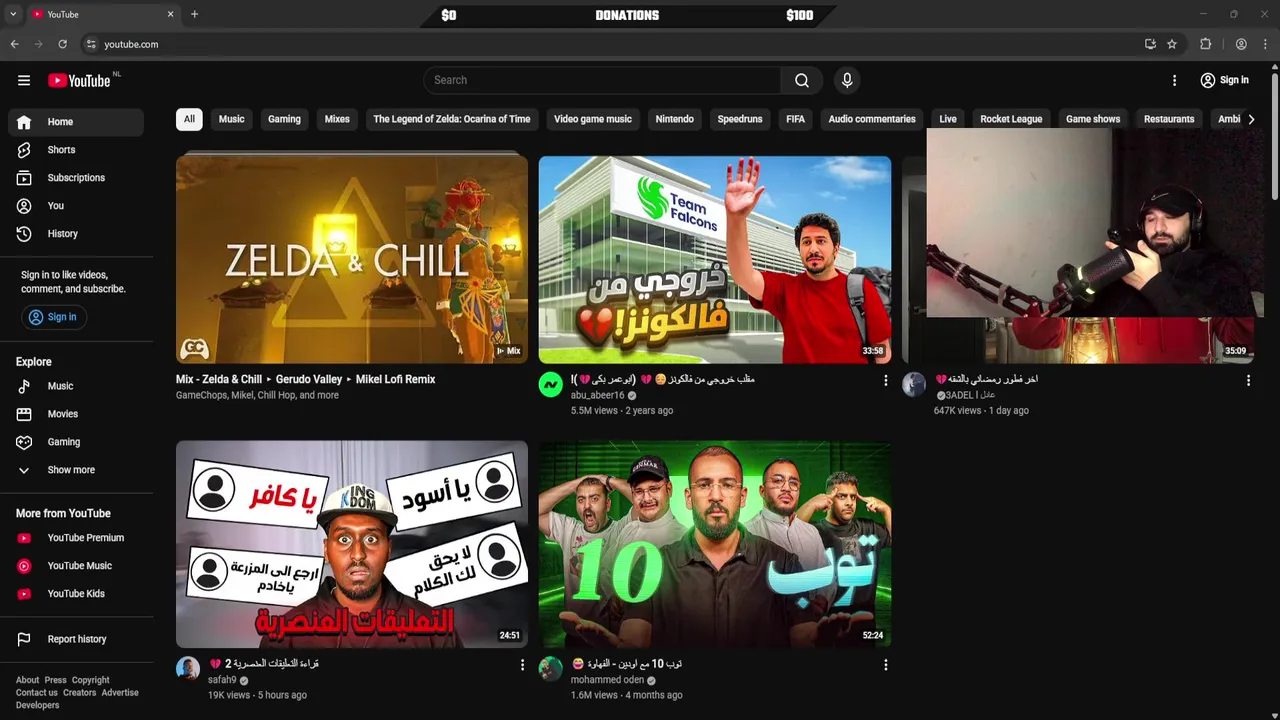
Task: Click in the Search input field
Action: point(602,80)
